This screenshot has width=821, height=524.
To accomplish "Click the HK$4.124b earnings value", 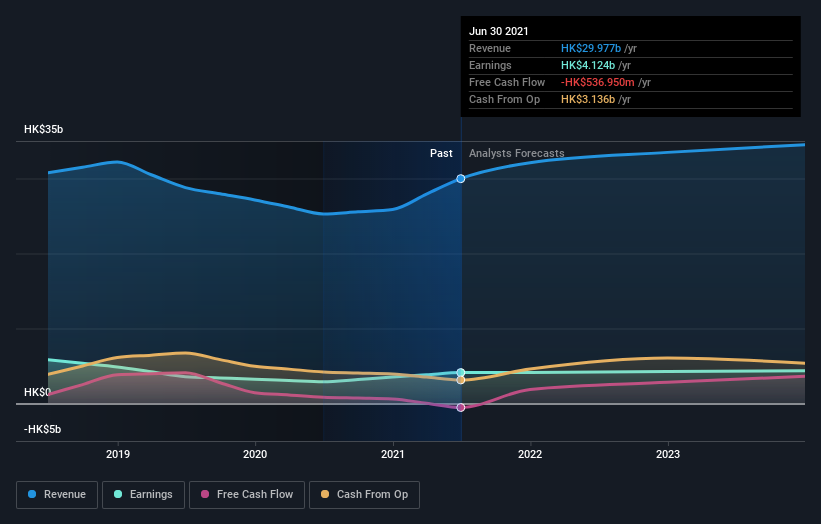I will click(x=588, y=65).
